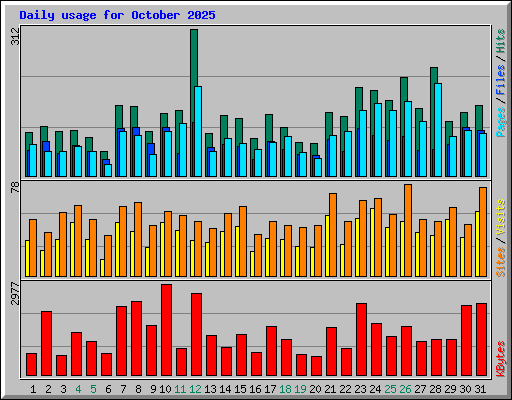Click the red 'KBytes' legend label
This screenshot has height=400, width=512.
click(x=501, y=359)
